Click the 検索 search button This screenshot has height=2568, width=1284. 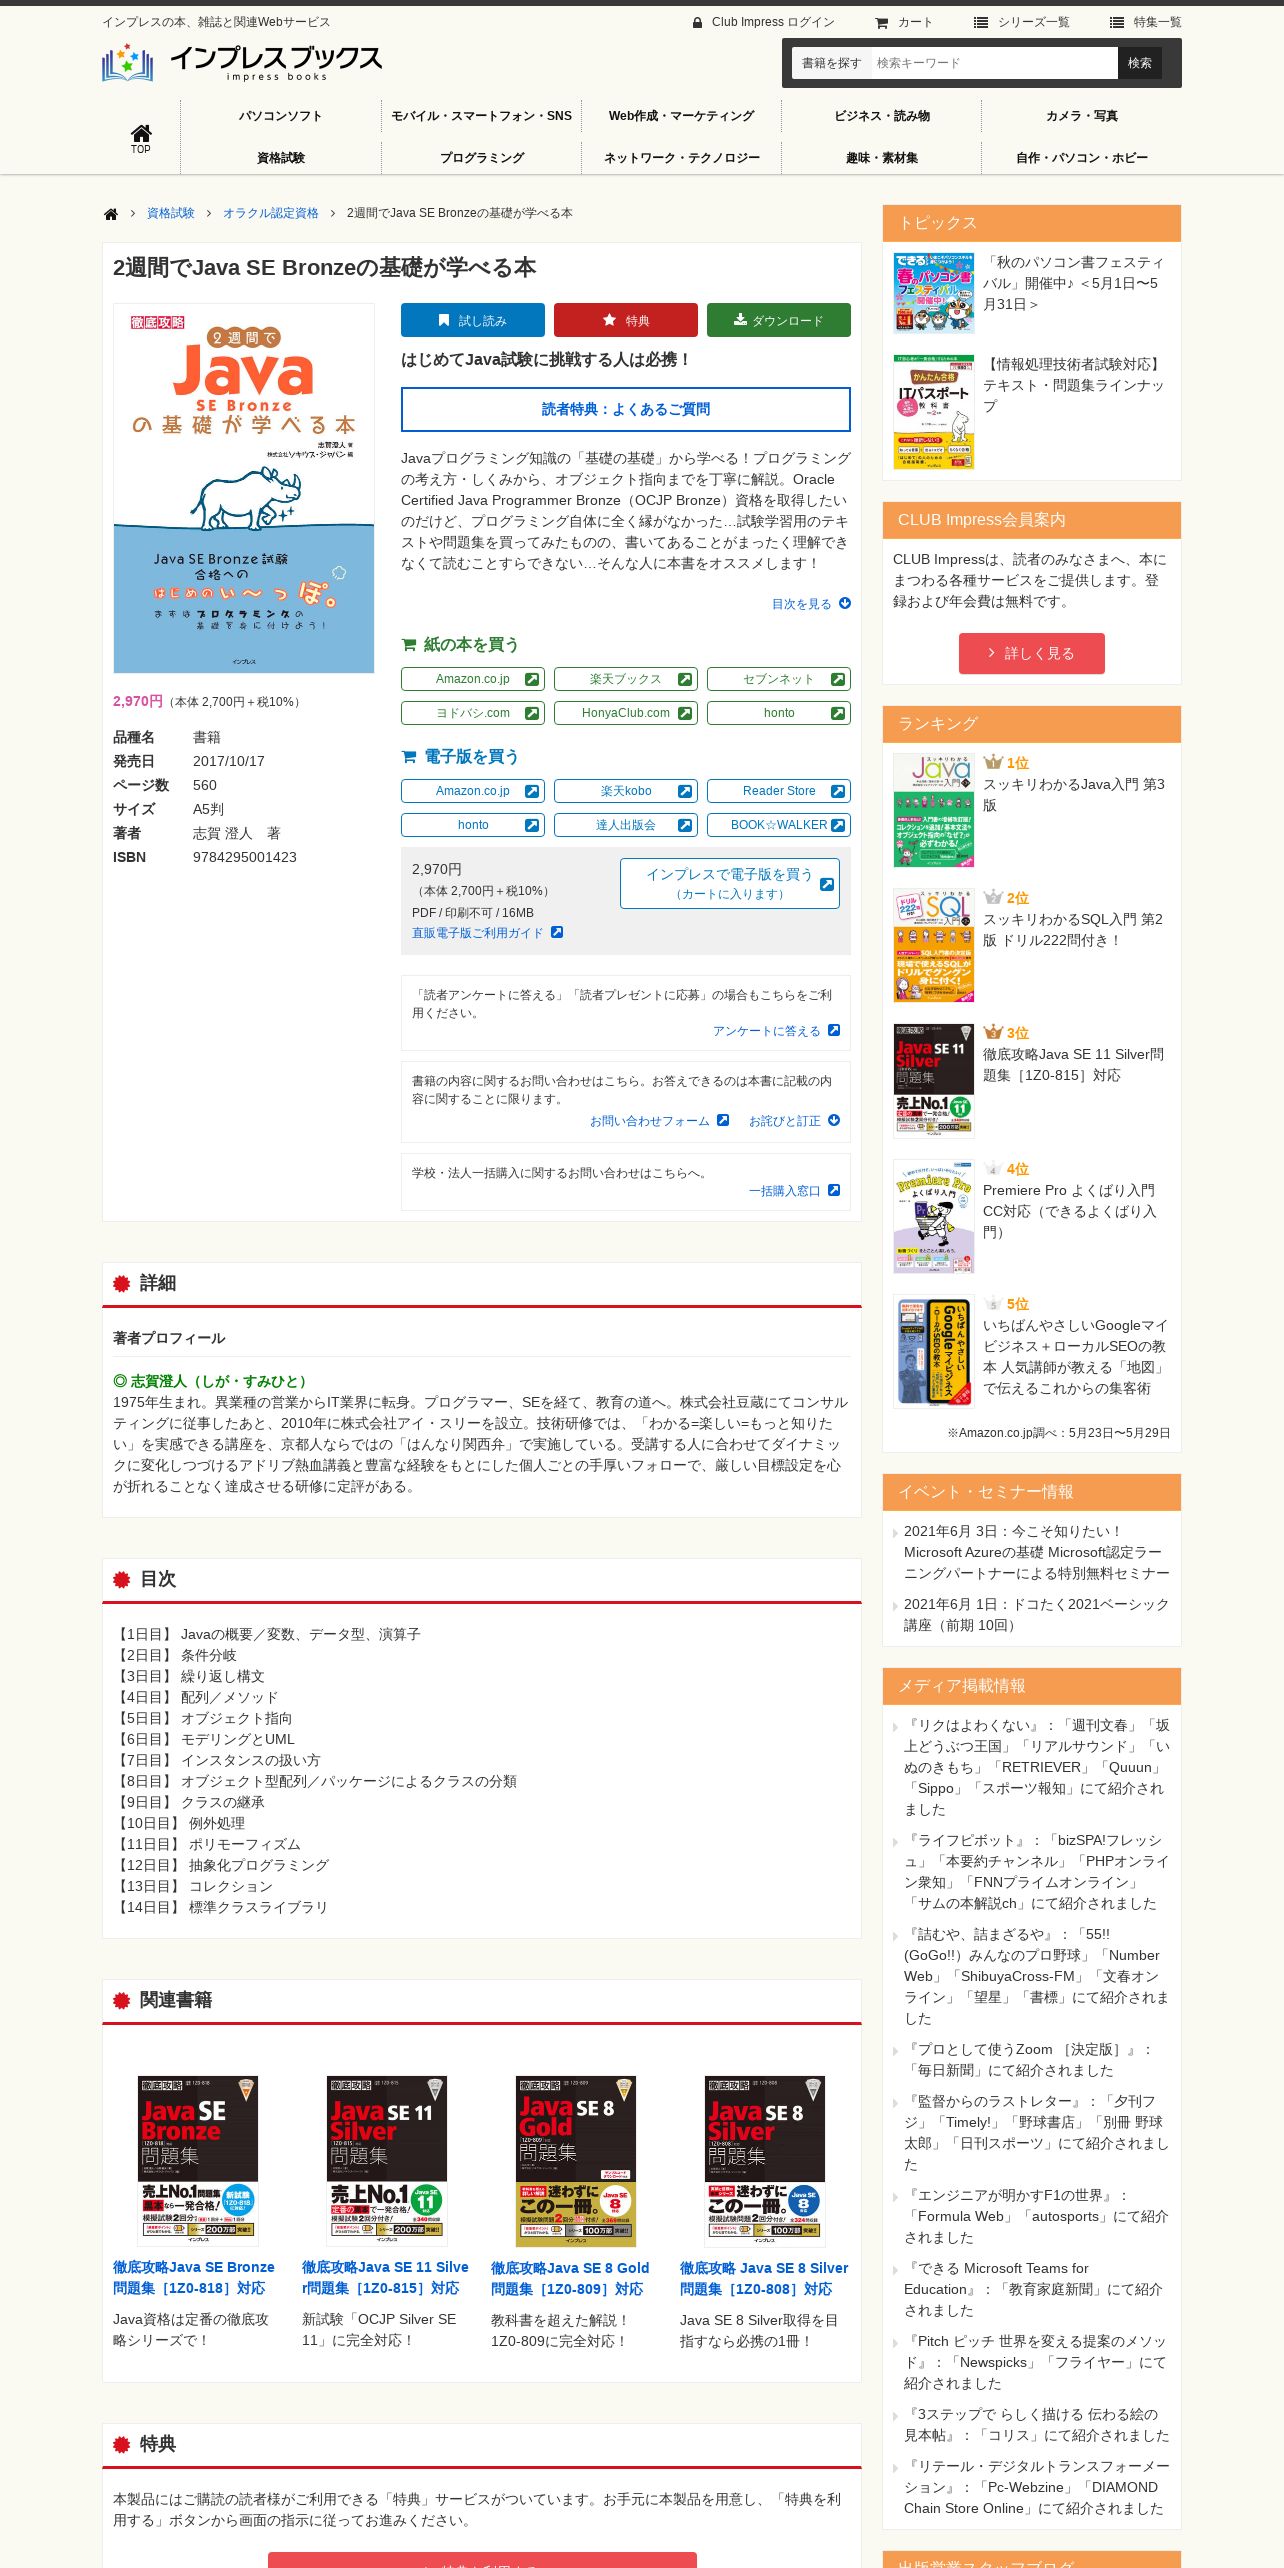1140,63
